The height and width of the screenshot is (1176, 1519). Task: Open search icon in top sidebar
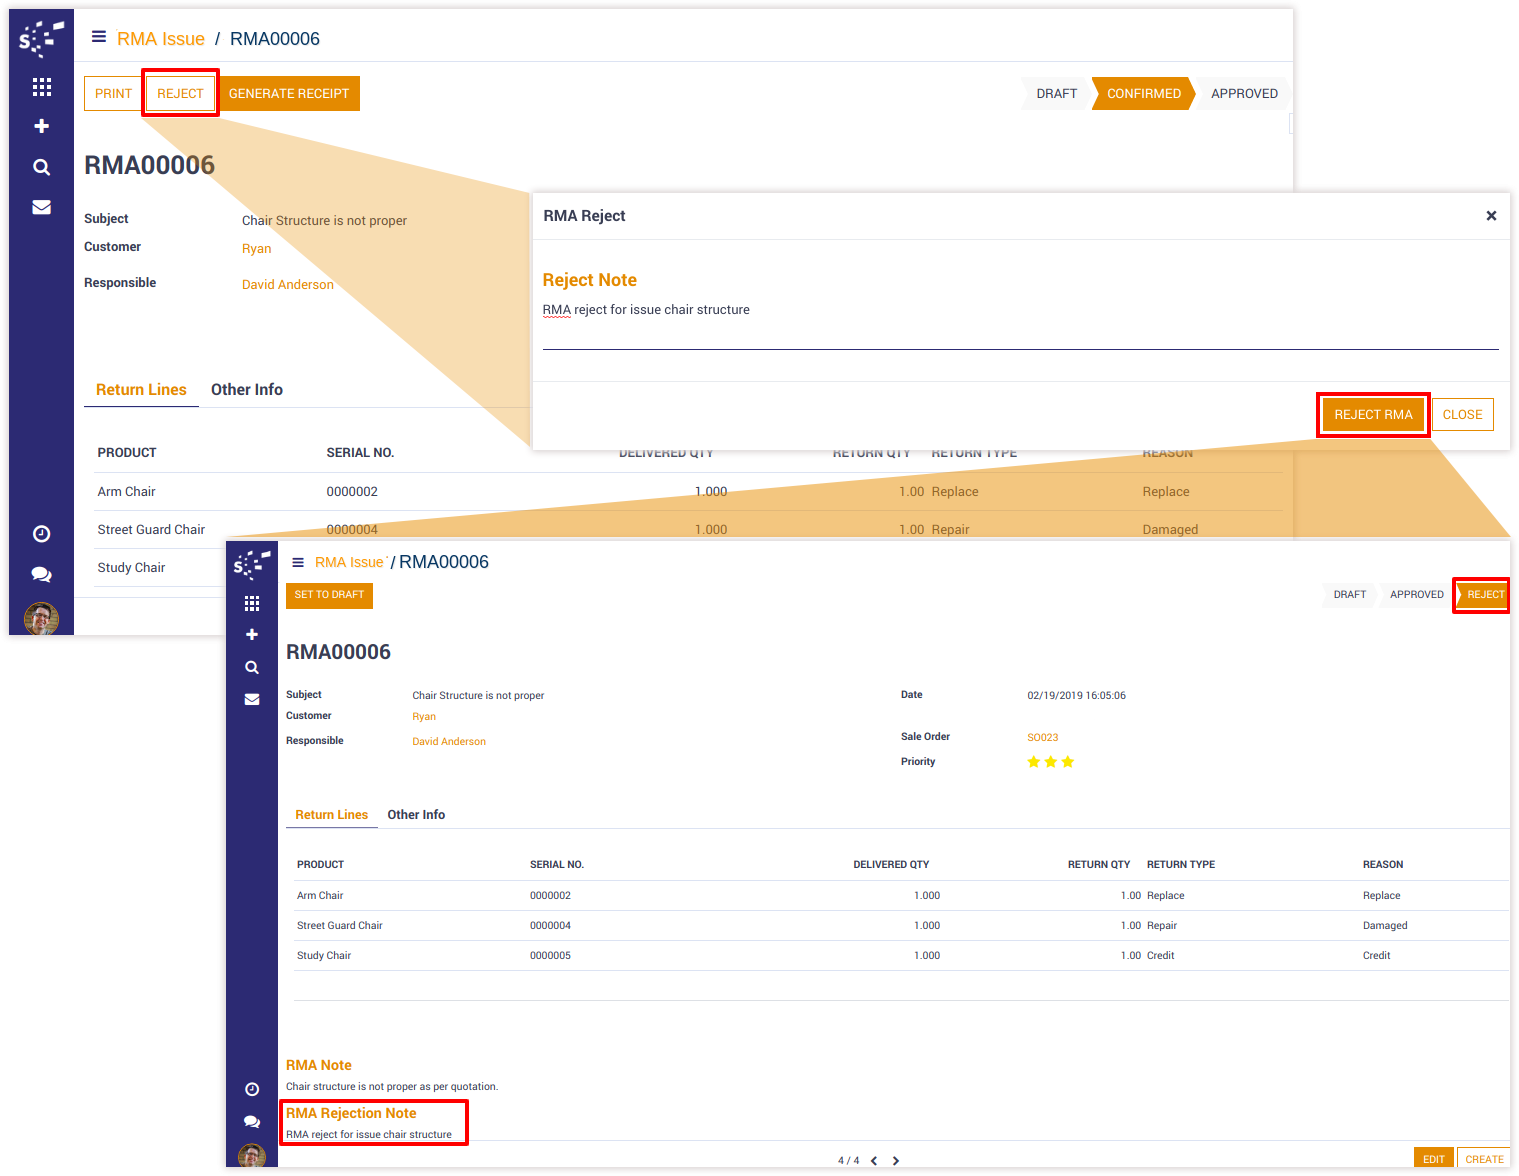(x=41, y=167)
